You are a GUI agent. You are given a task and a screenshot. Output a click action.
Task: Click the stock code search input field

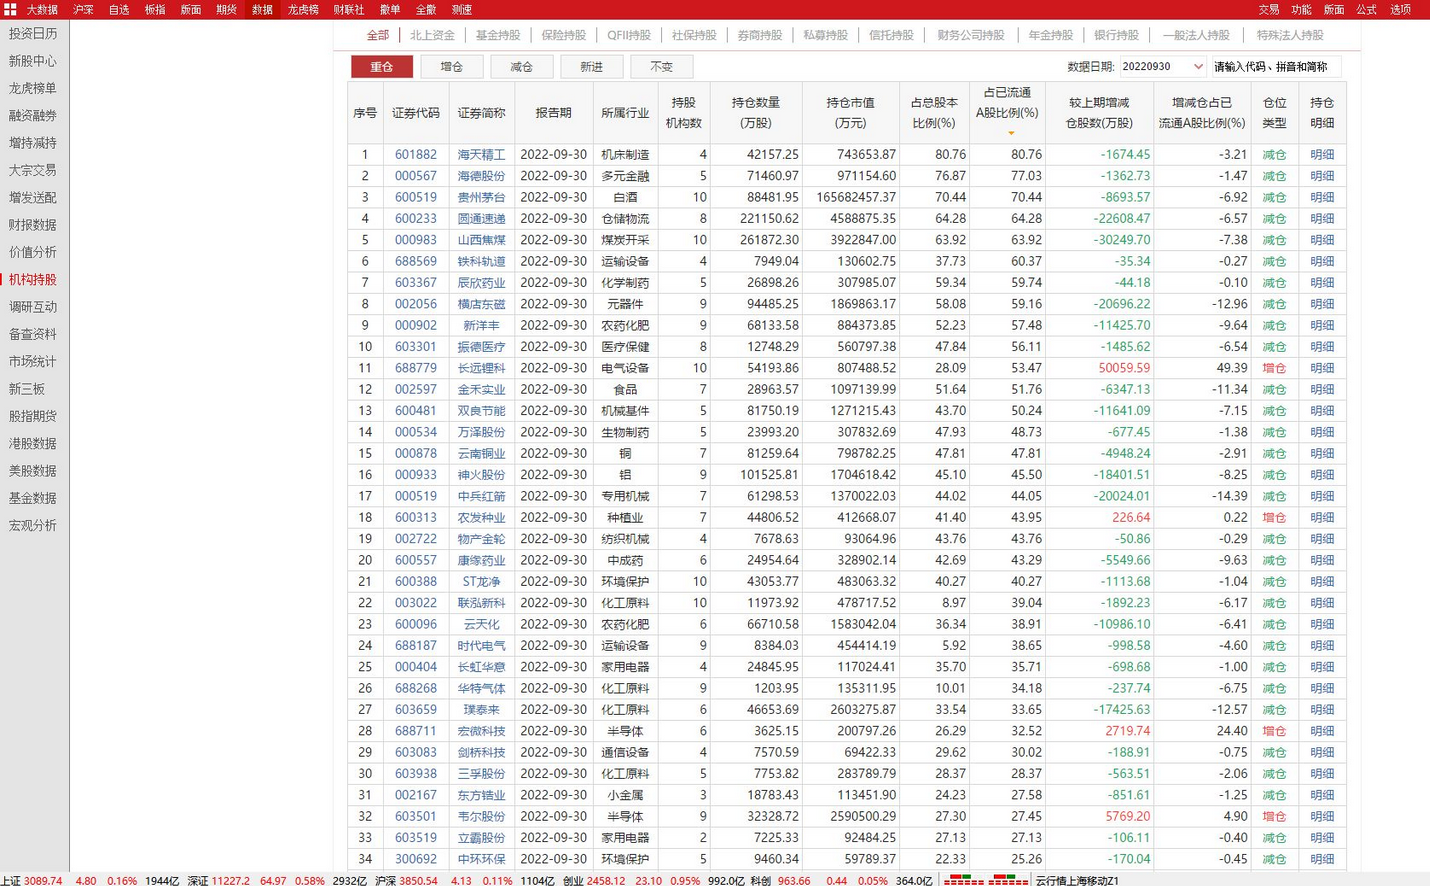pyautogui.click(x=1274, y=67)
